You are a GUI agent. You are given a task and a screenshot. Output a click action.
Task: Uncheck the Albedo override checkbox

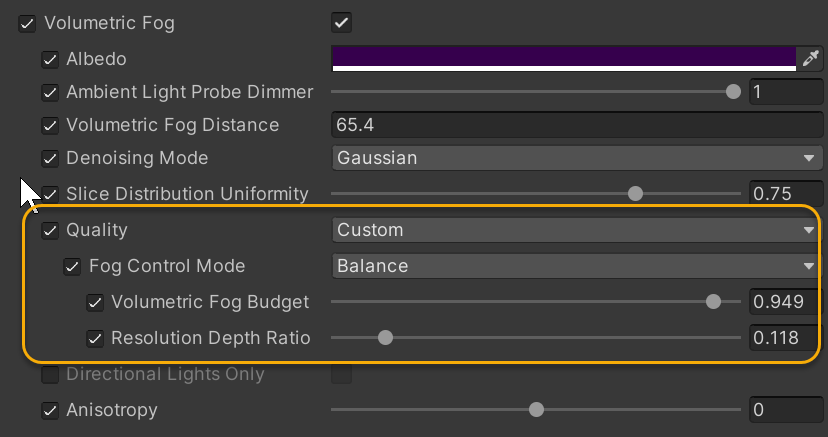click(x=50, y=59)
